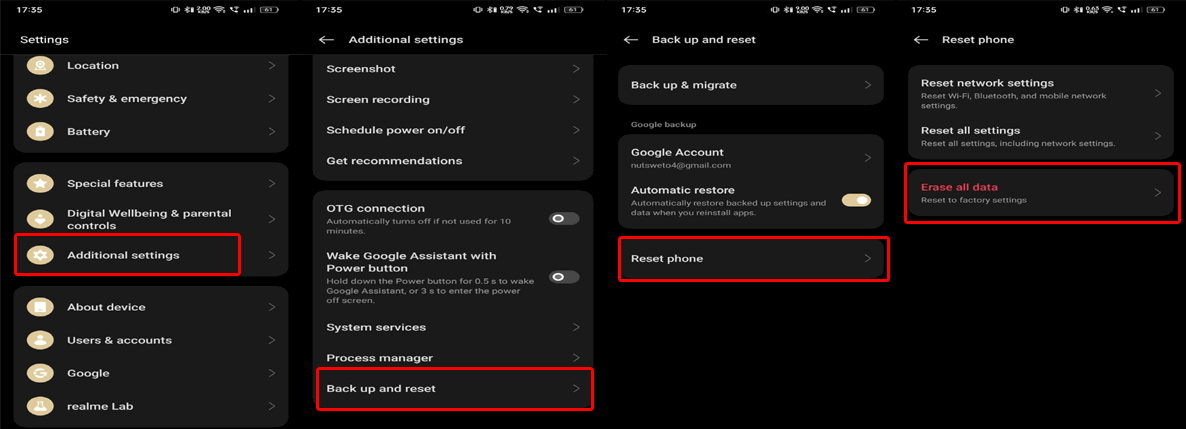Tap the Location pin icon
The width and height of the screenshot is (1186, 429).
(39, 66)
